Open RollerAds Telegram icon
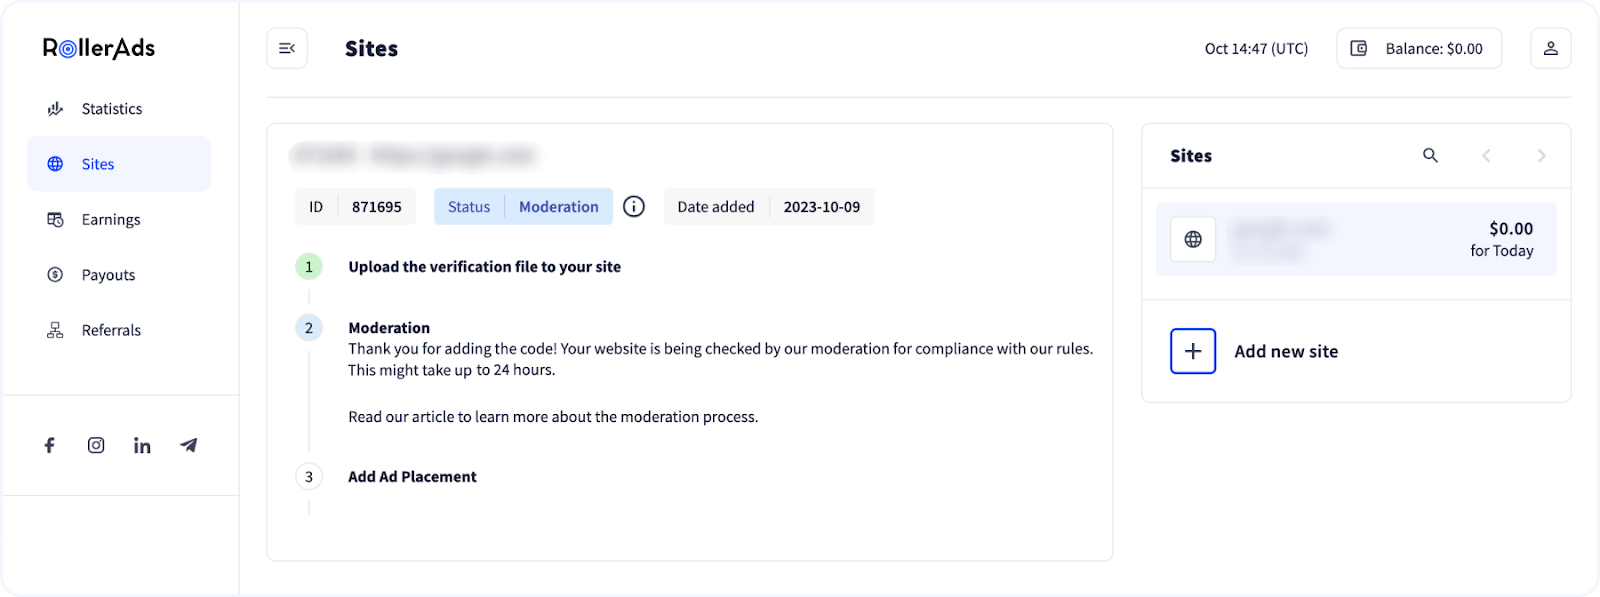 click(189, 445)
